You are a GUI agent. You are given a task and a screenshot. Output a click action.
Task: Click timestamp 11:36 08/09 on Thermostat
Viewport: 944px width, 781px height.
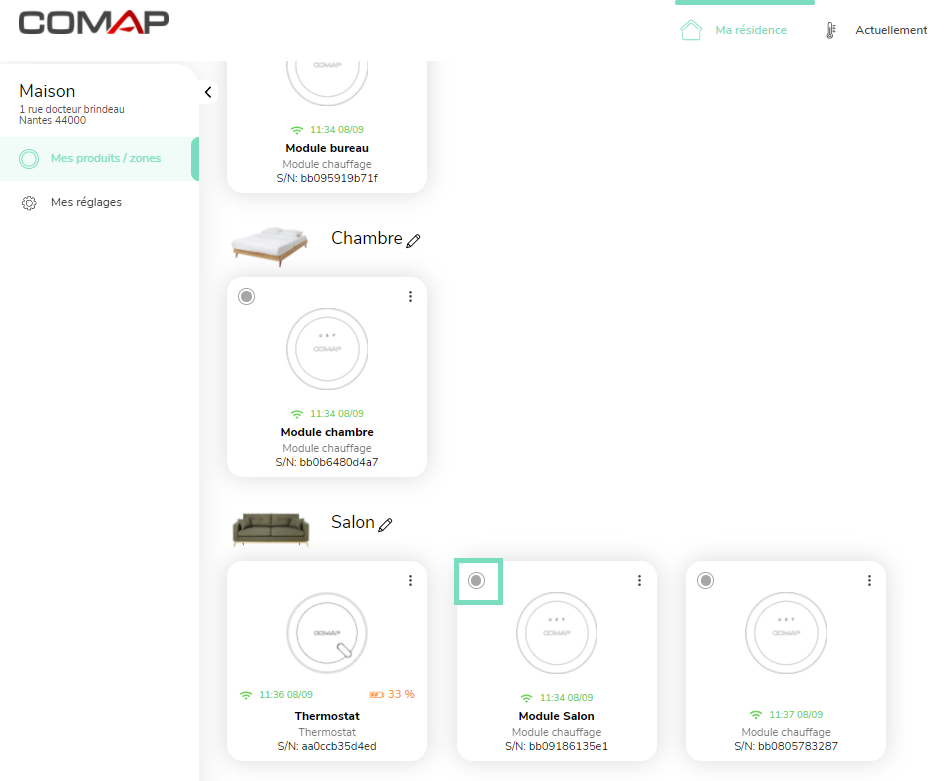(286, 695)
